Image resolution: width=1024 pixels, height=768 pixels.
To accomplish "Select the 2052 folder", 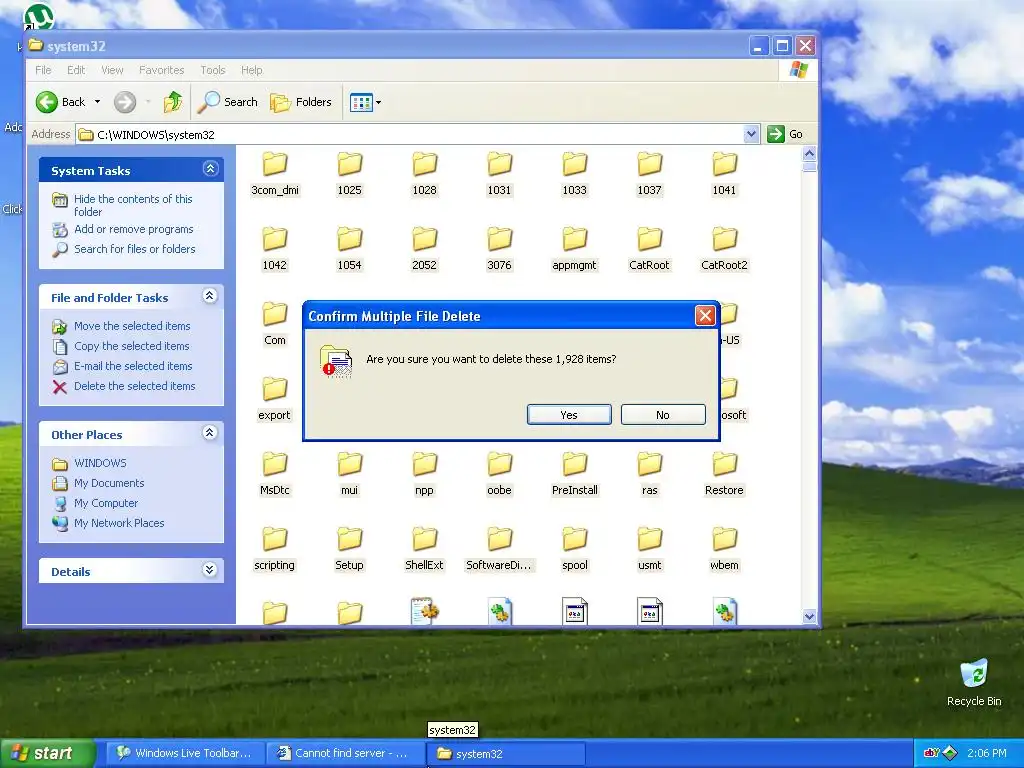I will point(424,249).
